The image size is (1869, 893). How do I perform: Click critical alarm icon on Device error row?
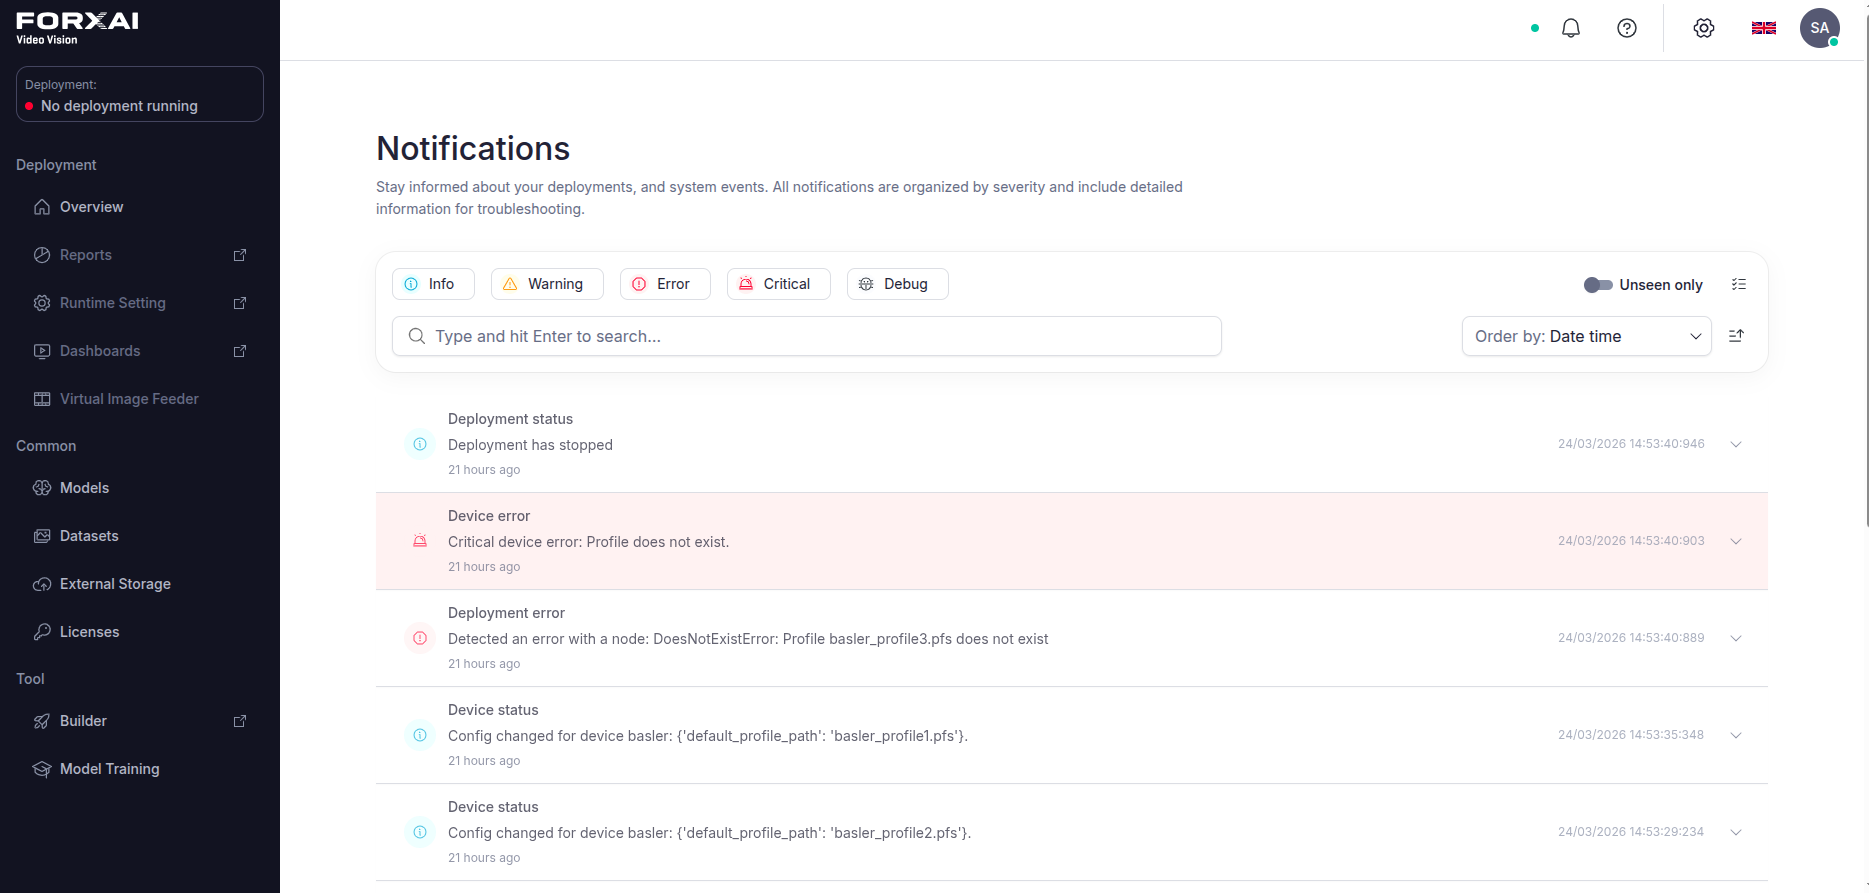coord(420,541)
